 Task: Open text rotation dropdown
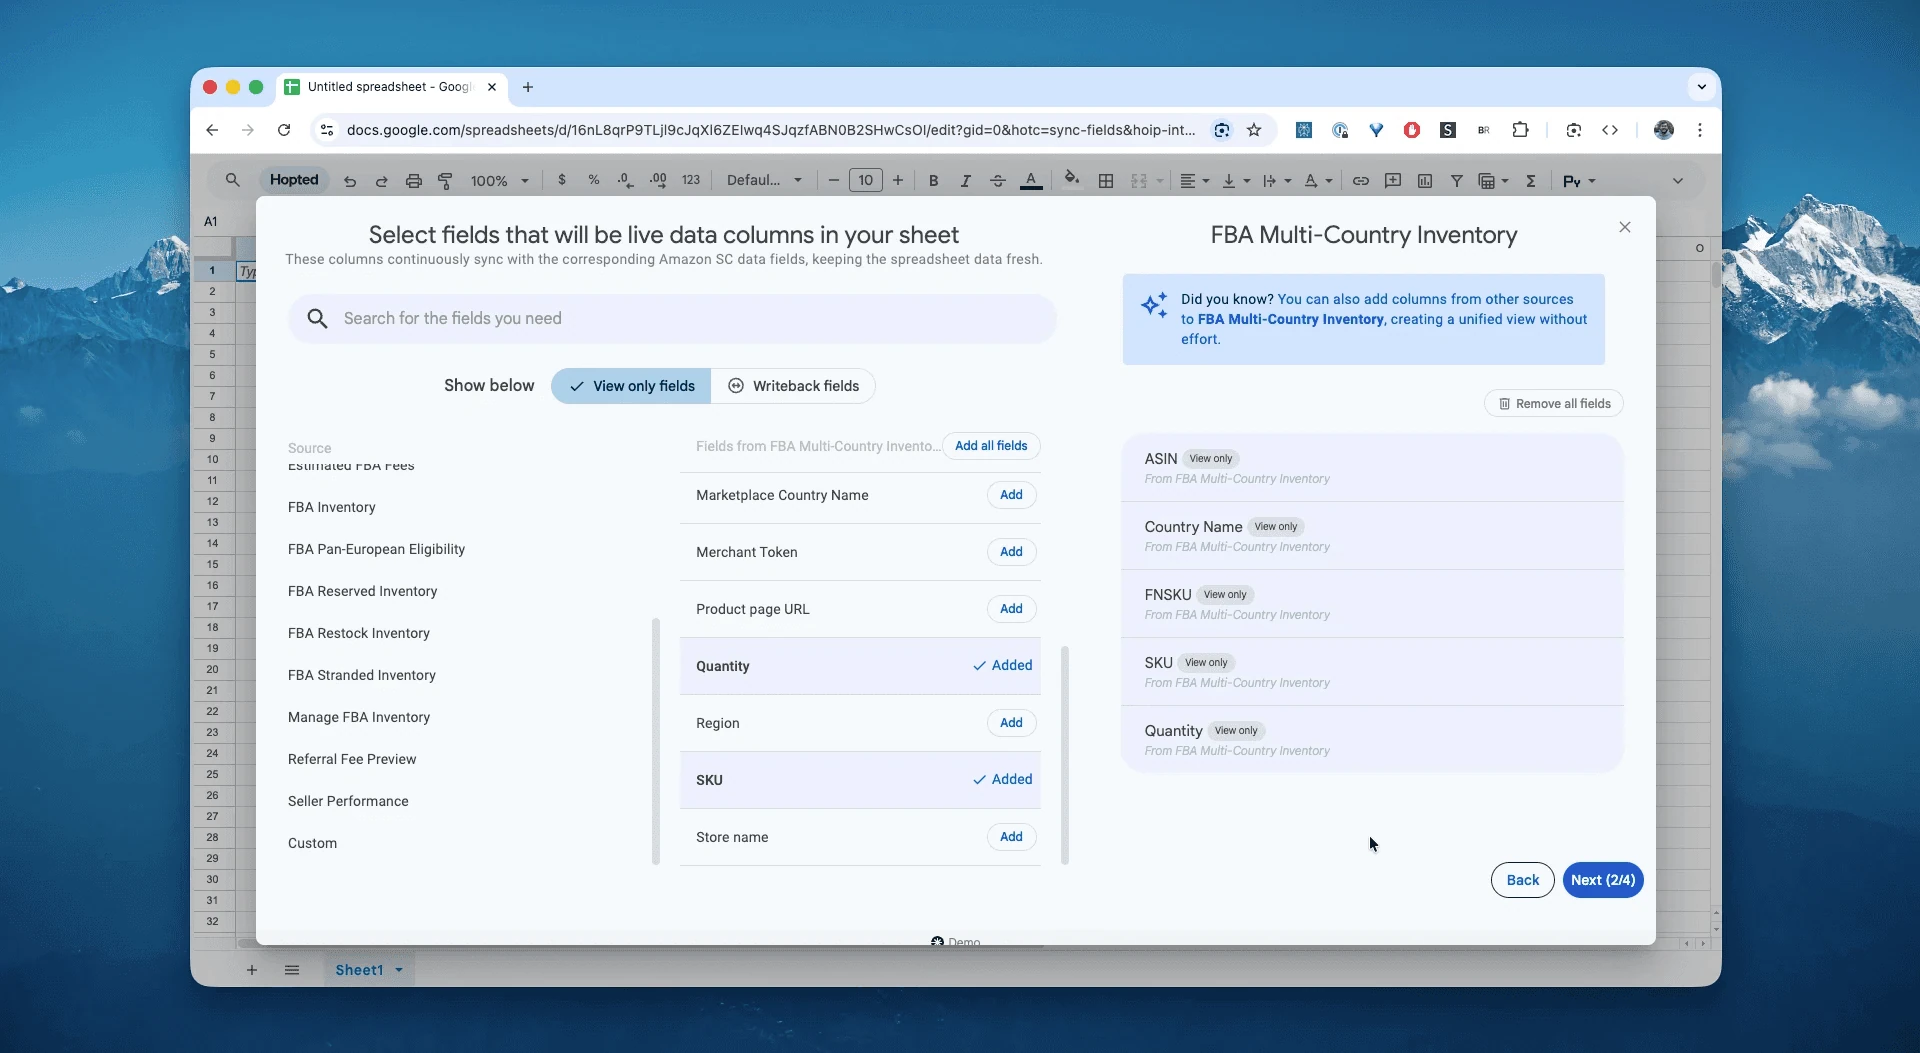click(1318, 181)
